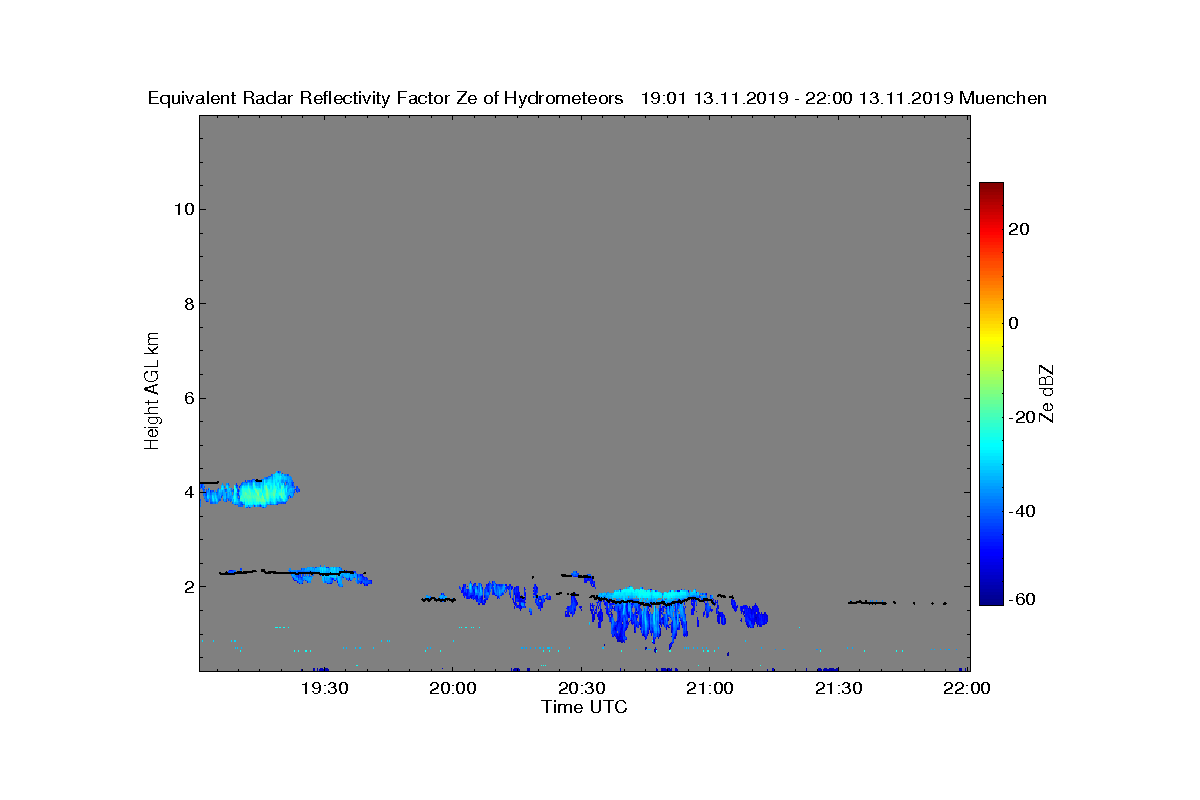Click the '21:30' time tick label
This screenshot has width=1200, height=800.
[x=838, y=688]
